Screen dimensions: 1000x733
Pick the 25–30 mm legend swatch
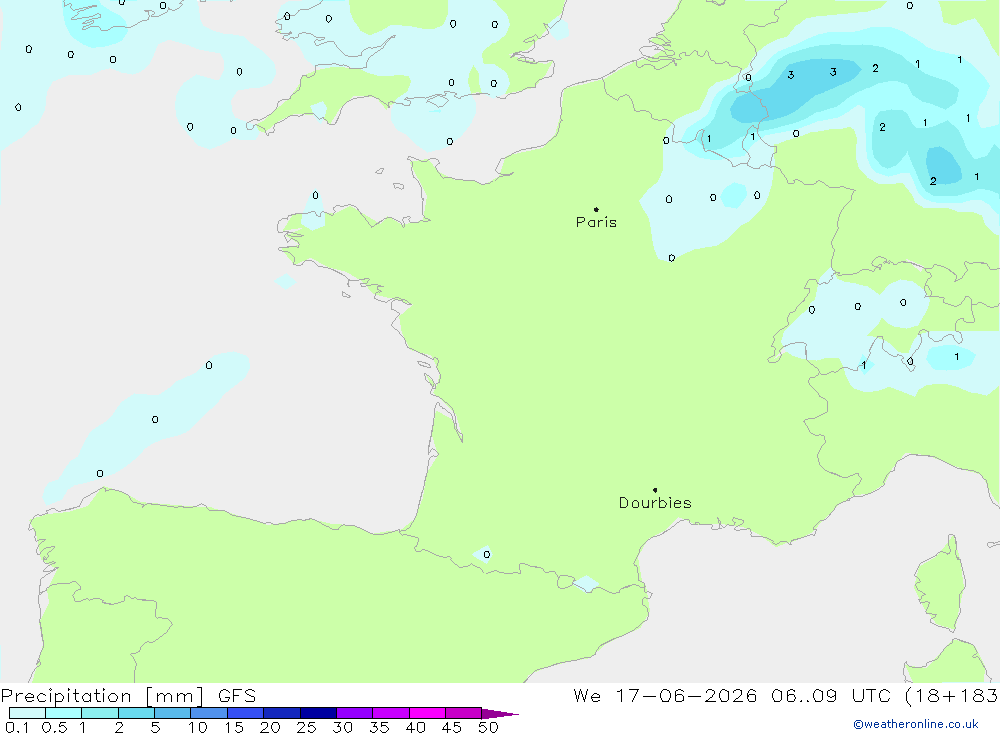[318, 713]
